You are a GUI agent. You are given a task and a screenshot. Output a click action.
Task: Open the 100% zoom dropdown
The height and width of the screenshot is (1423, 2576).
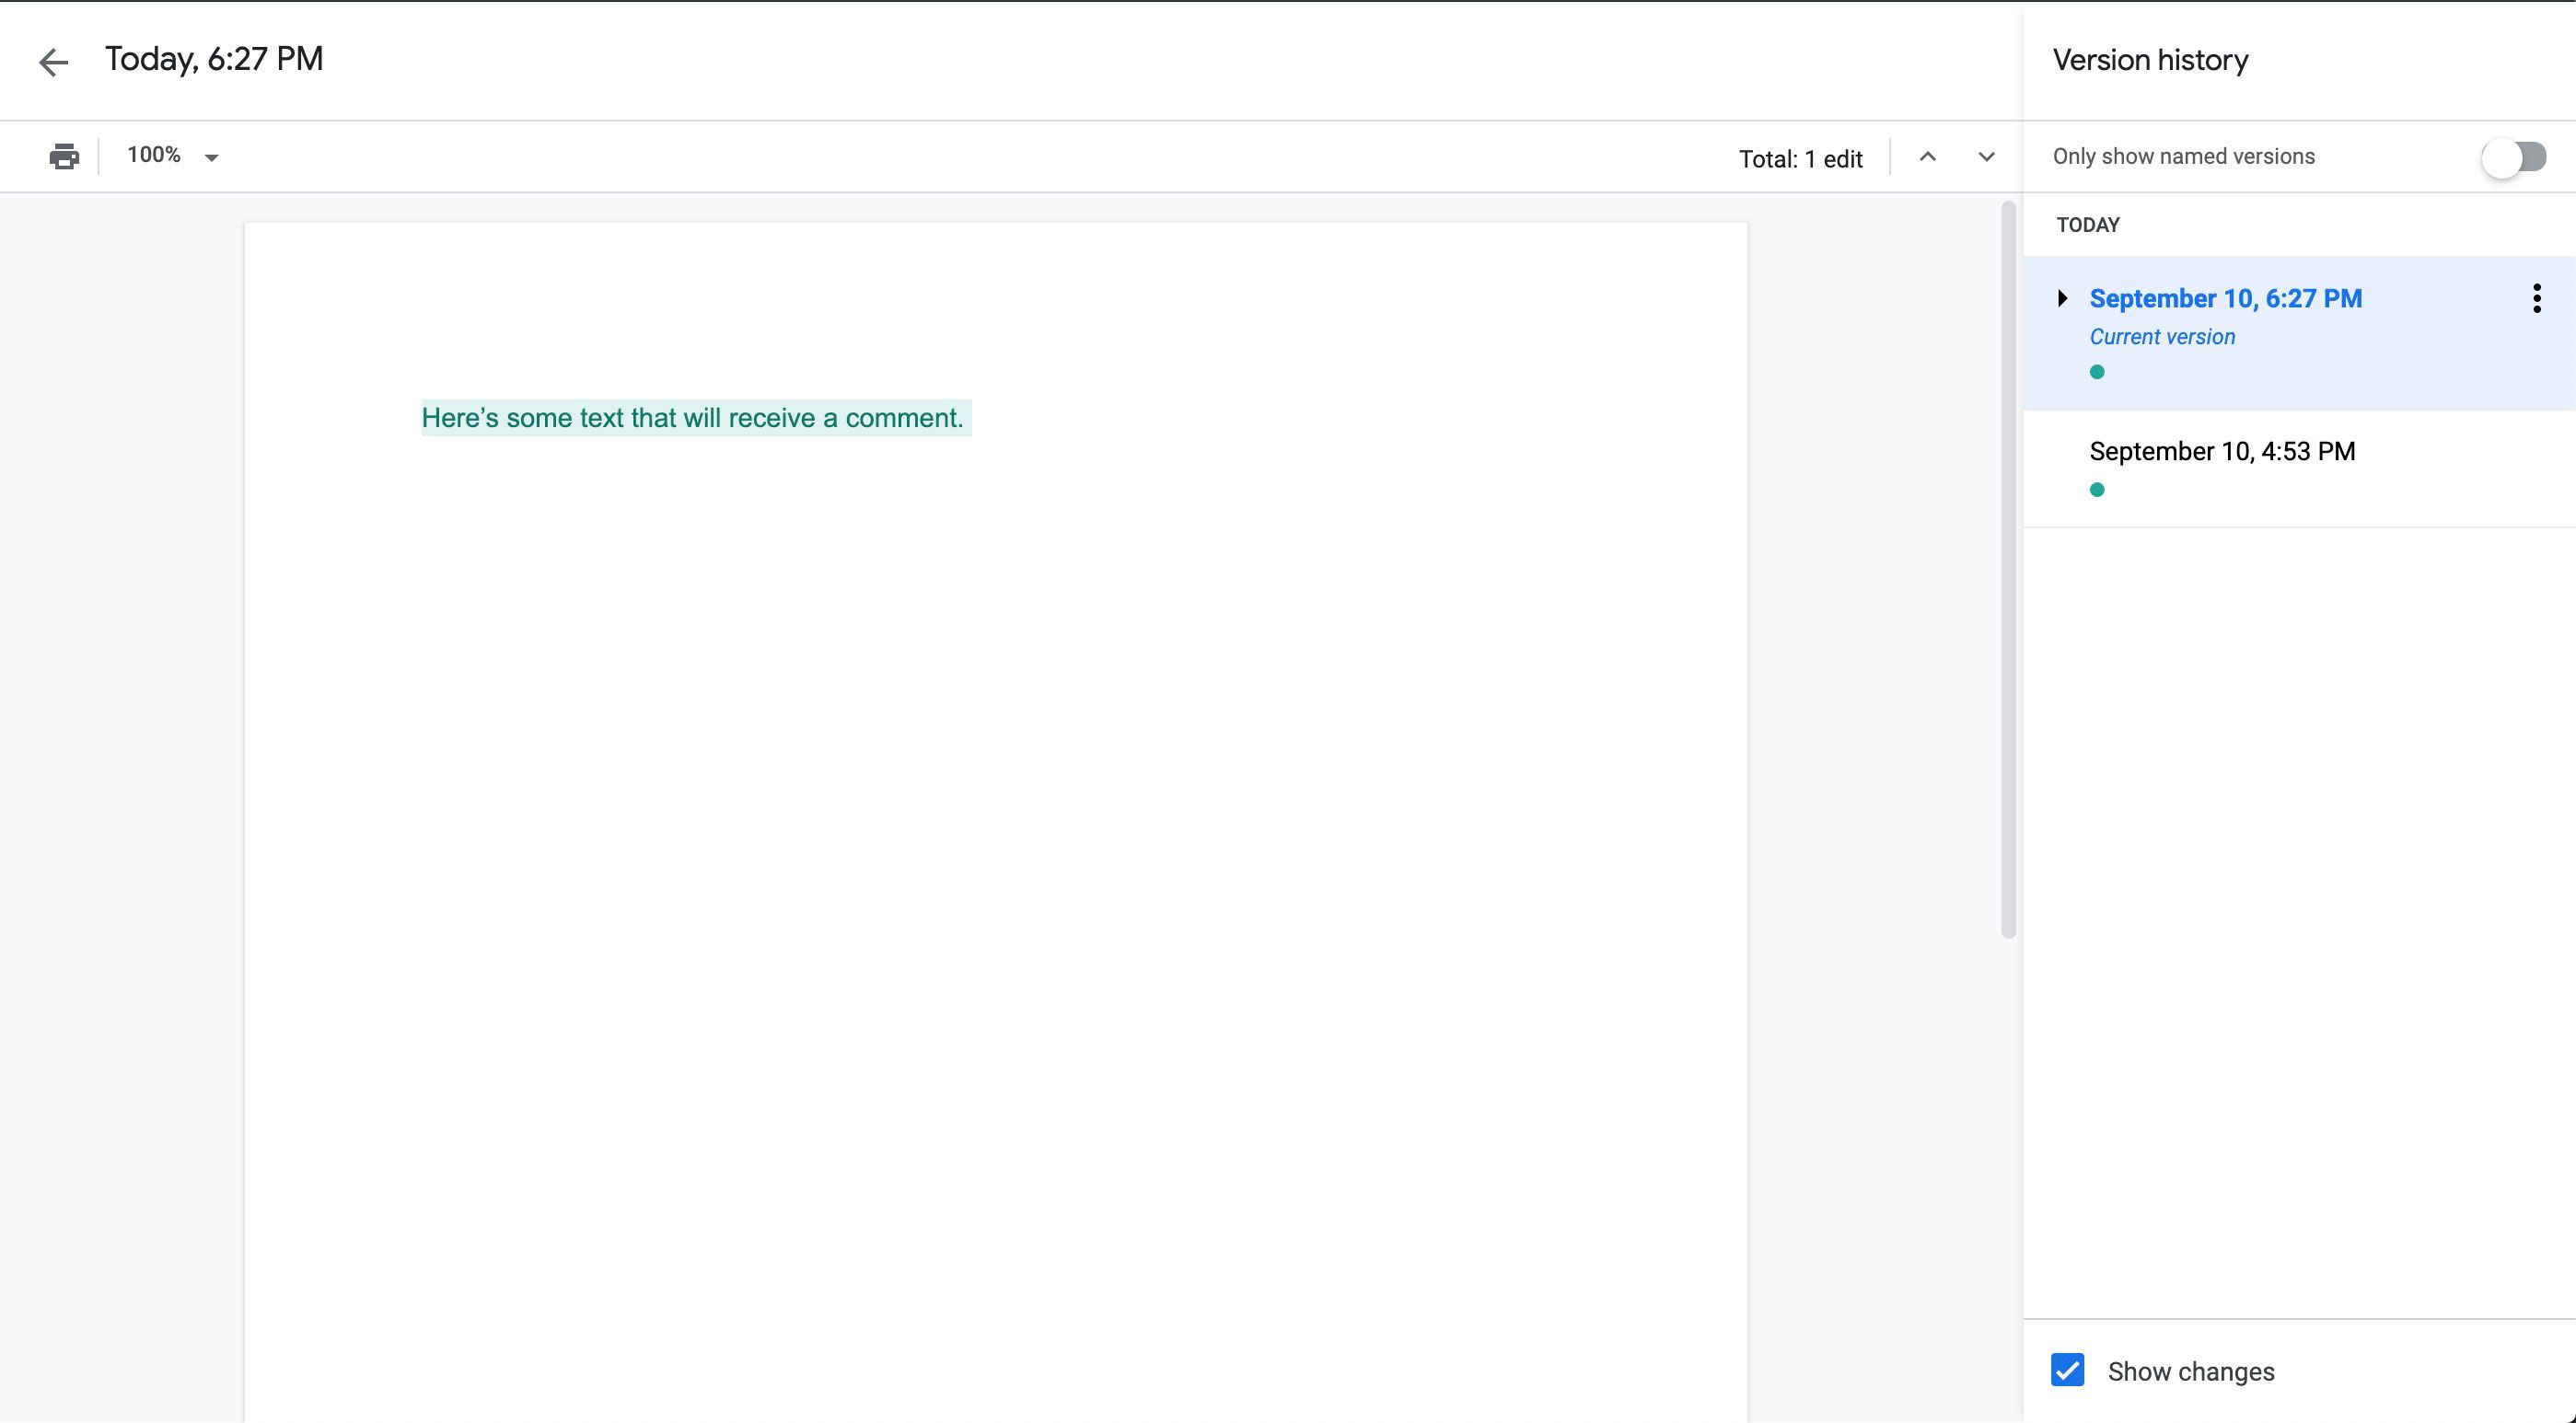(x=172, y=156)
